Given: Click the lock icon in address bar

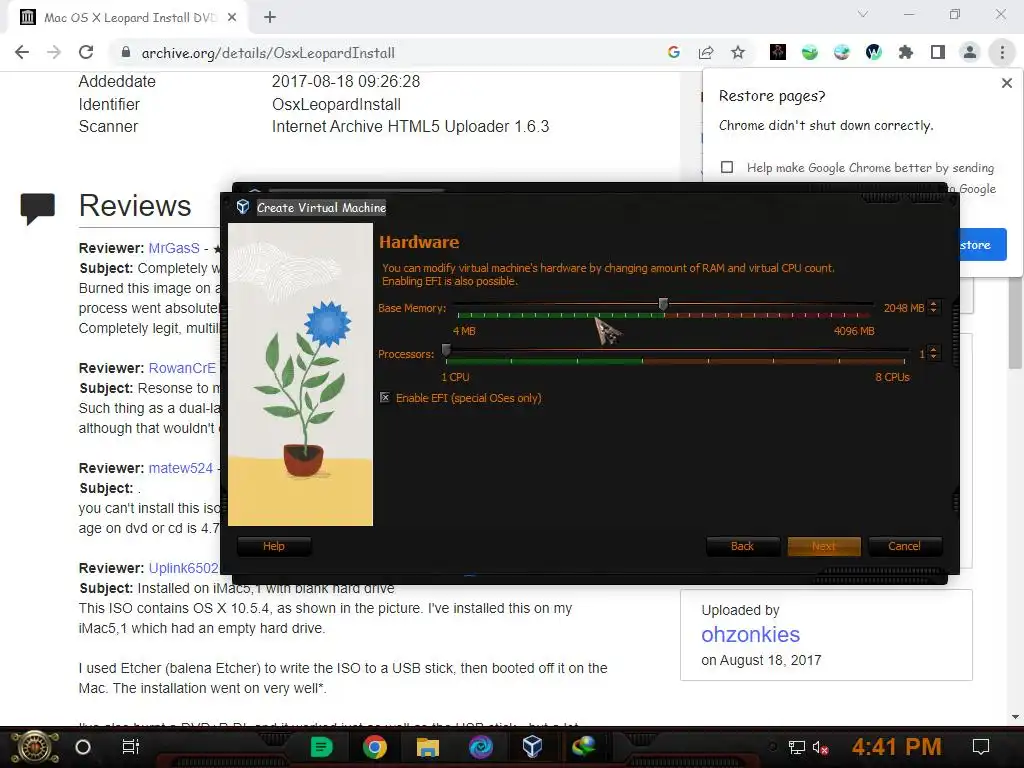Looking at the screenshot, I should (126, 52).
